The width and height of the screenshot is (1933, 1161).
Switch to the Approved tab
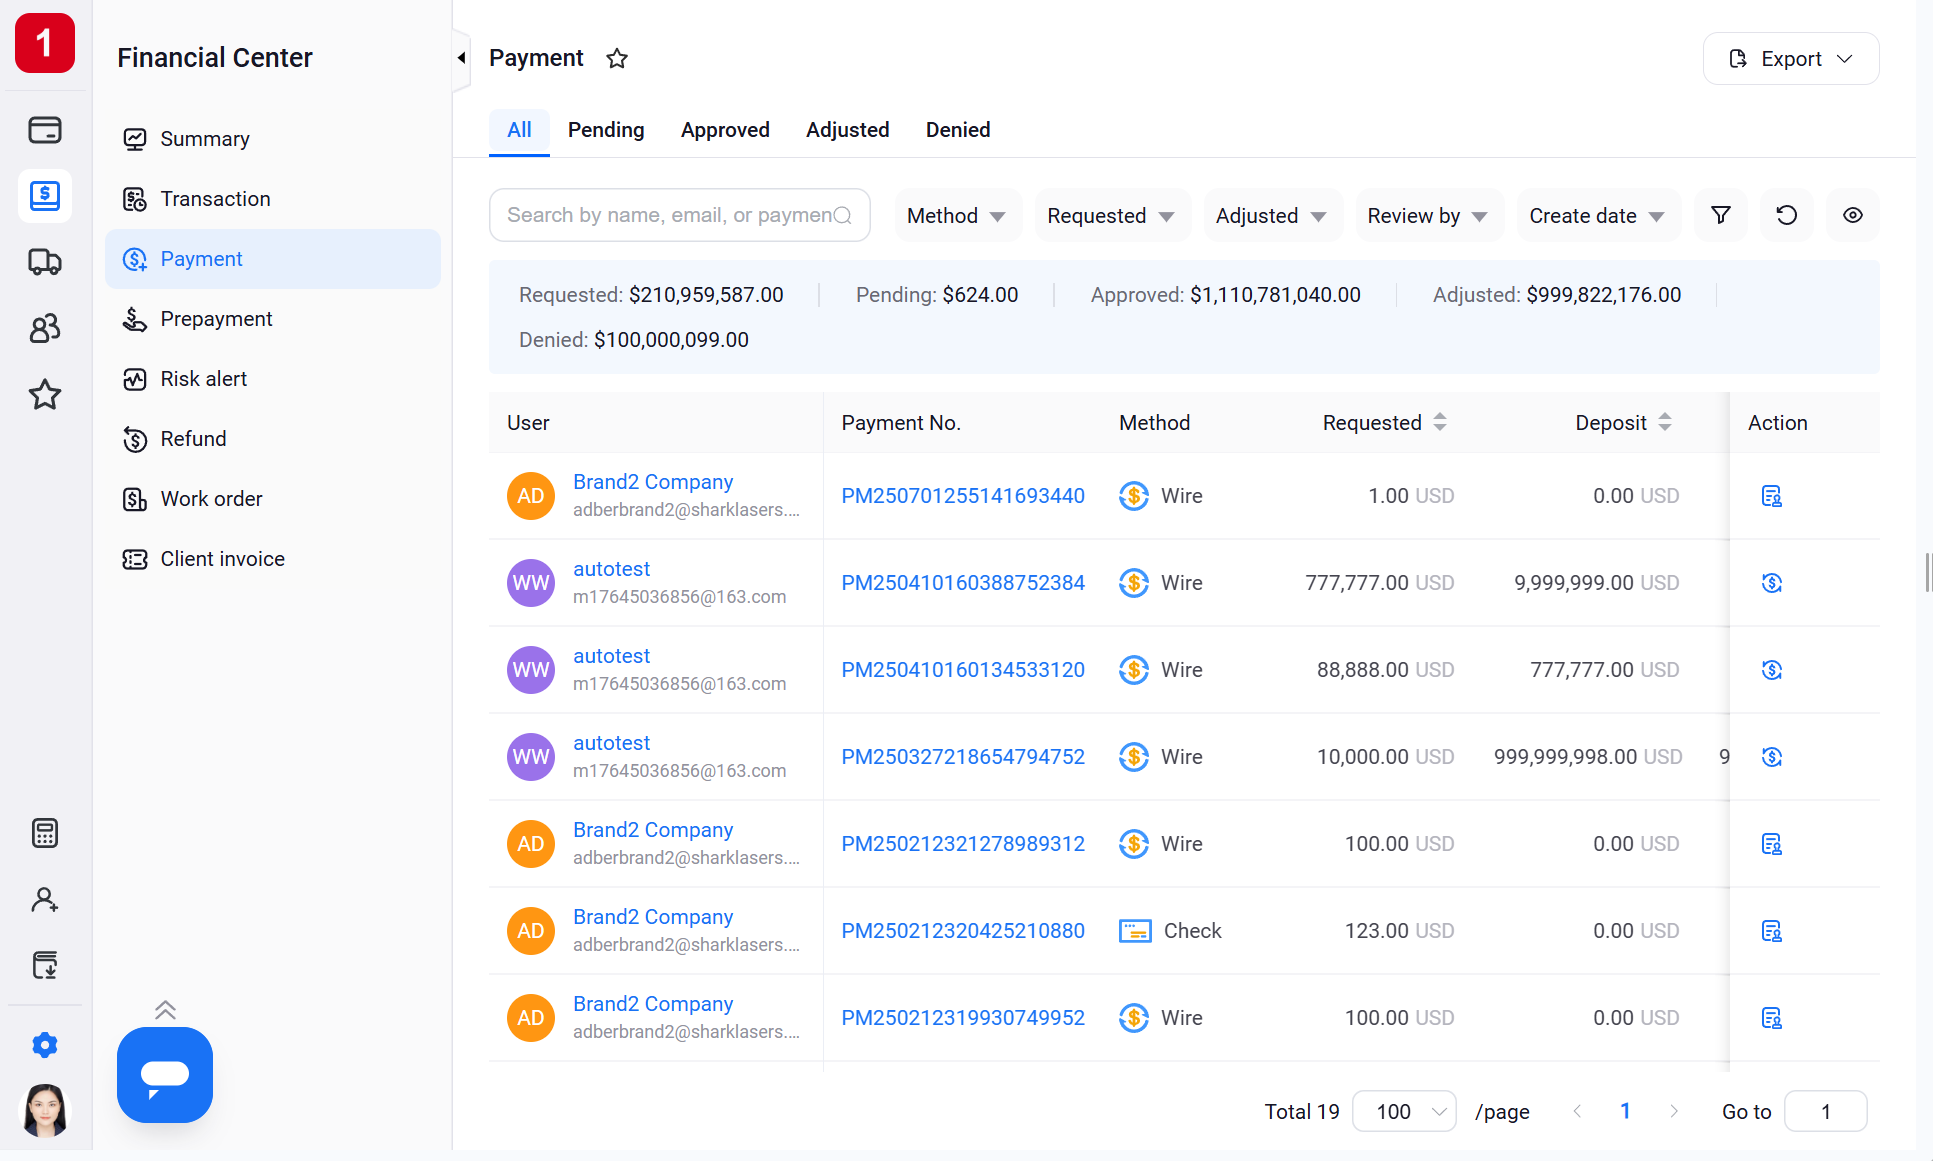[x=725, y=130]
